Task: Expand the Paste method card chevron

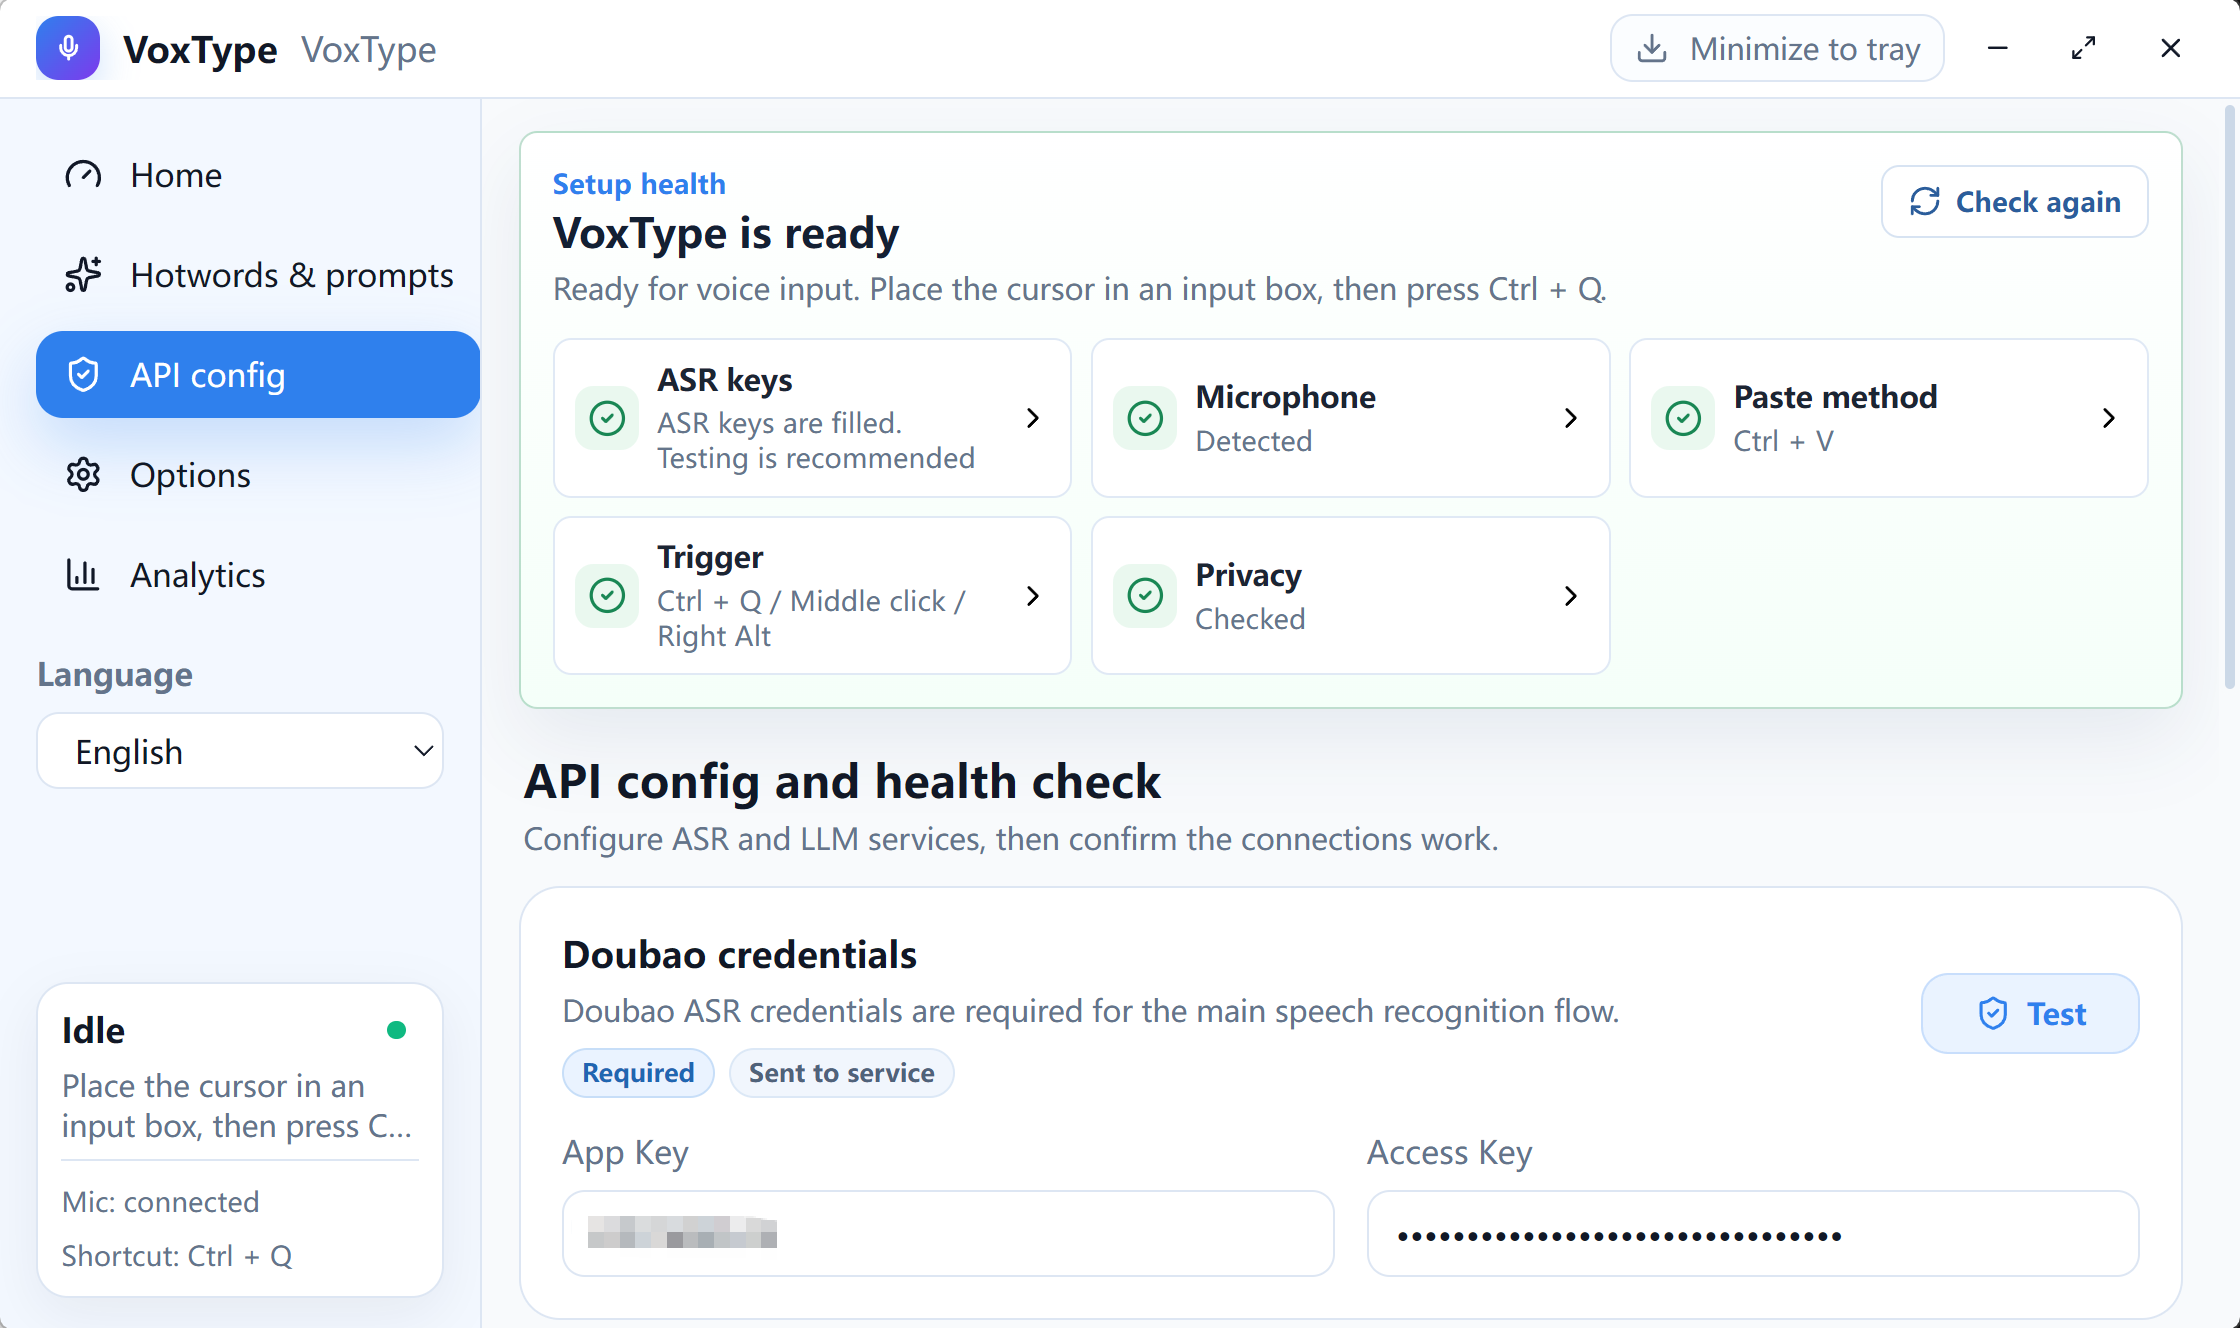Action: click(2109, 418)
